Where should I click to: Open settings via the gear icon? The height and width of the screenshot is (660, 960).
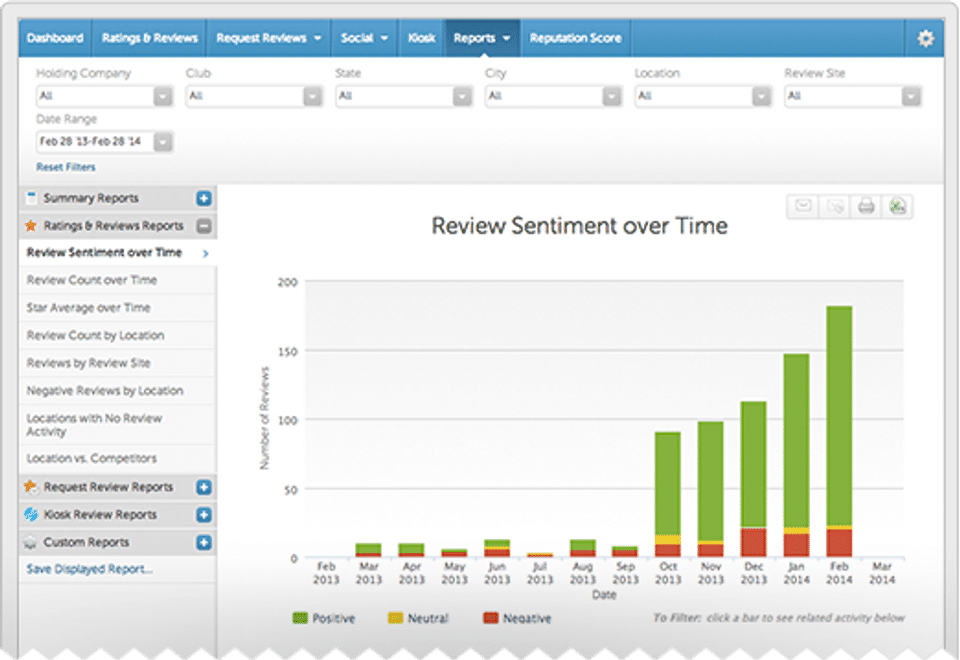coord(925,39)
